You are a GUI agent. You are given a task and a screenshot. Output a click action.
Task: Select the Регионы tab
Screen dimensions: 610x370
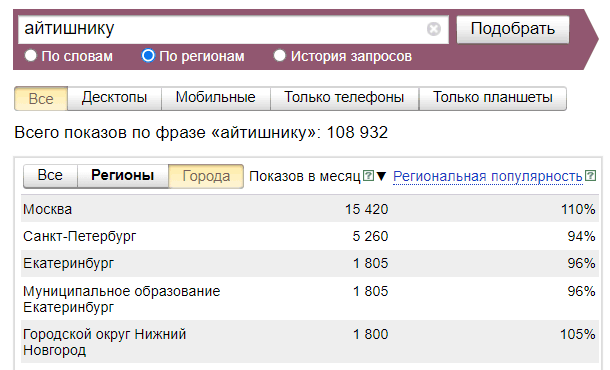123,176
